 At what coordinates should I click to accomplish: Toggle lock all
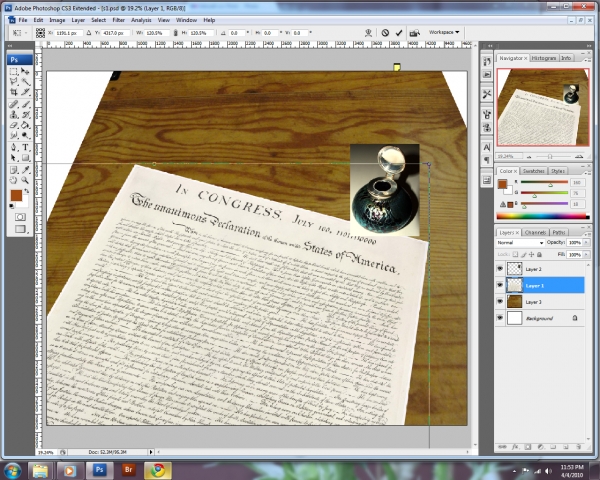540,255
